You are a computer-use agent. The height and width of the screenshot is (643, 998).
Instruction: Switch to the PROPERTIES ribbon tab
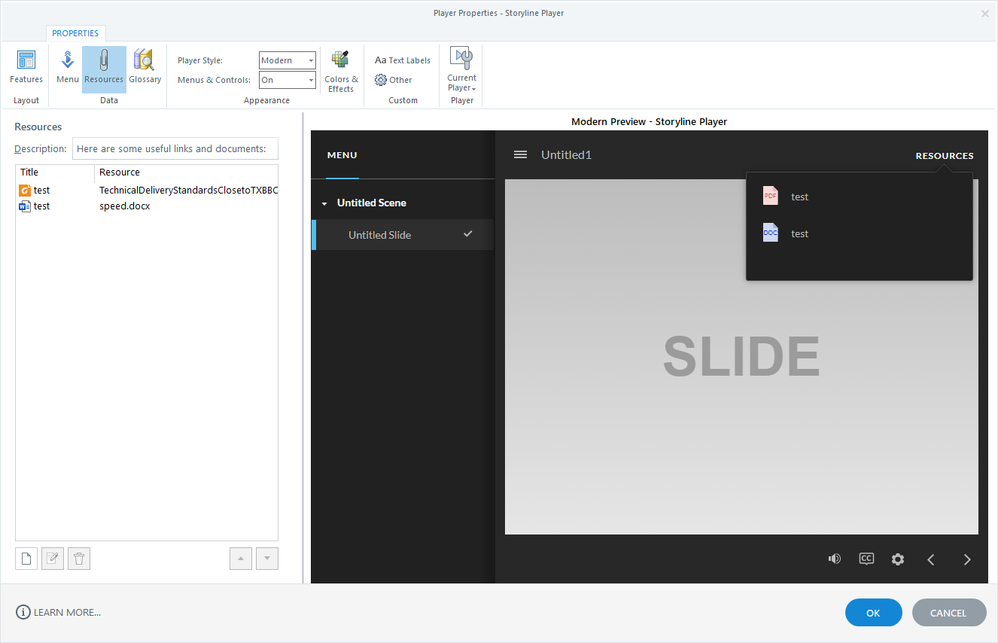75,33
